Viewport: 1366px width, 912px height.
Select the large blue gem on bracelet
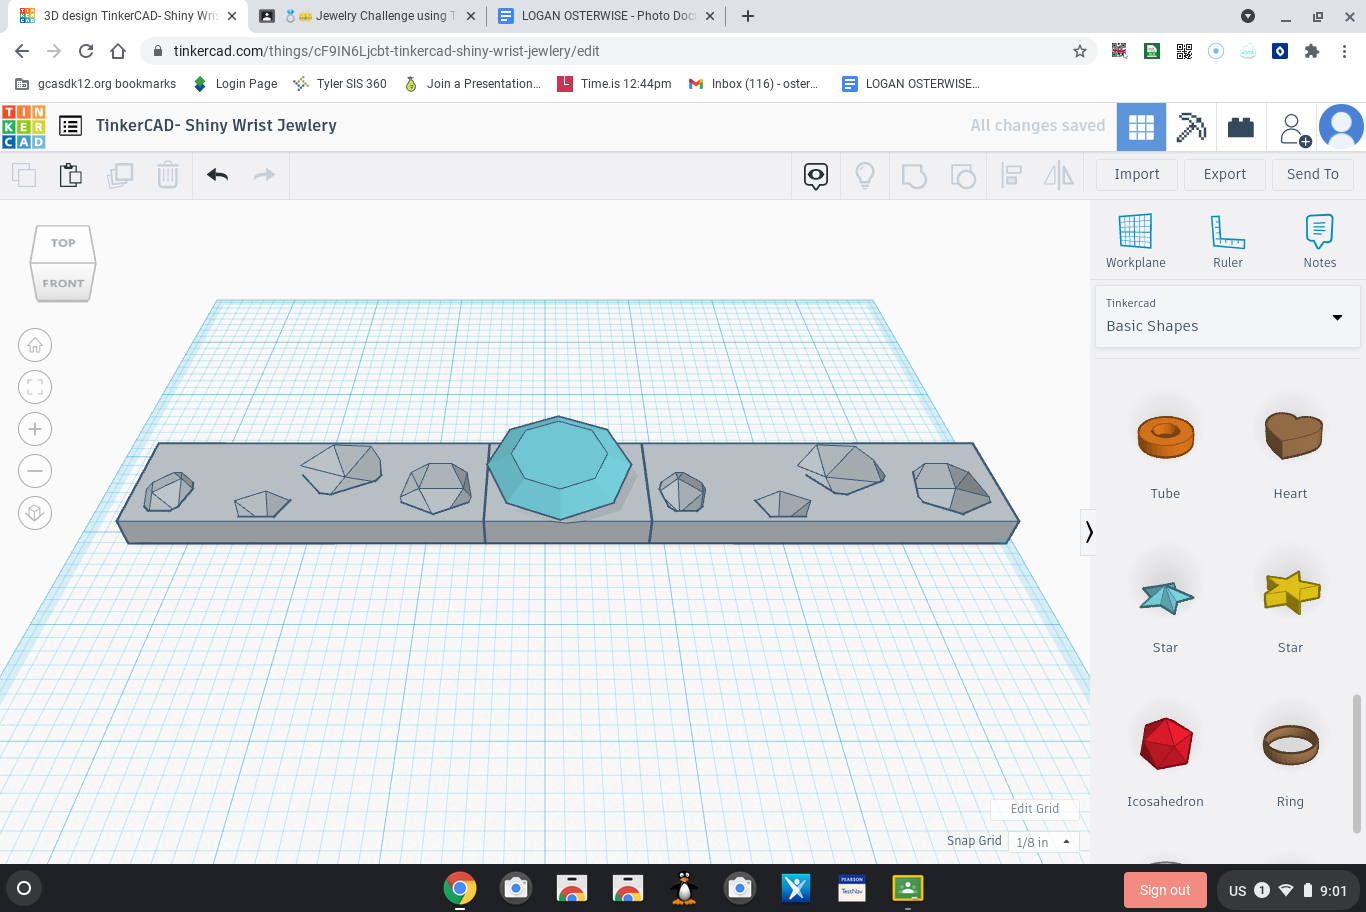[559, 468]
